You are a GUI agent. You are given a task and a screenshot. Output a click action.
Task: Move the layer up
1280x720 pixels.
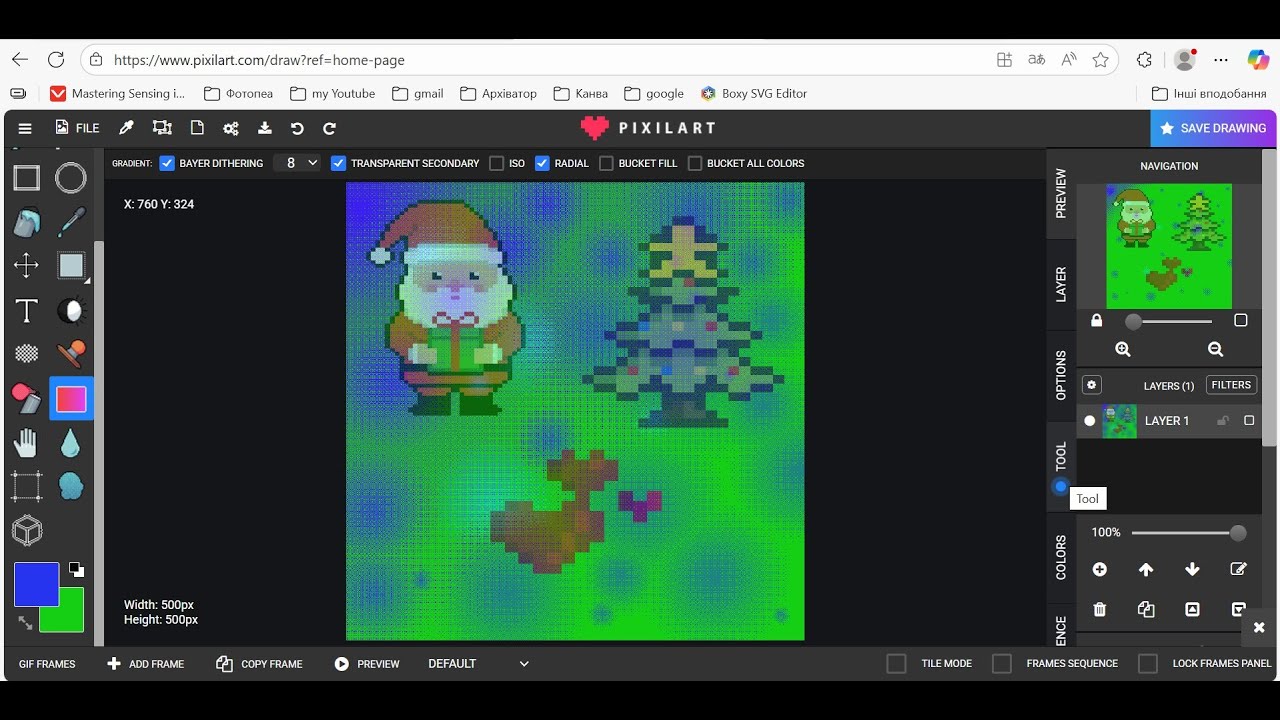1146,569
